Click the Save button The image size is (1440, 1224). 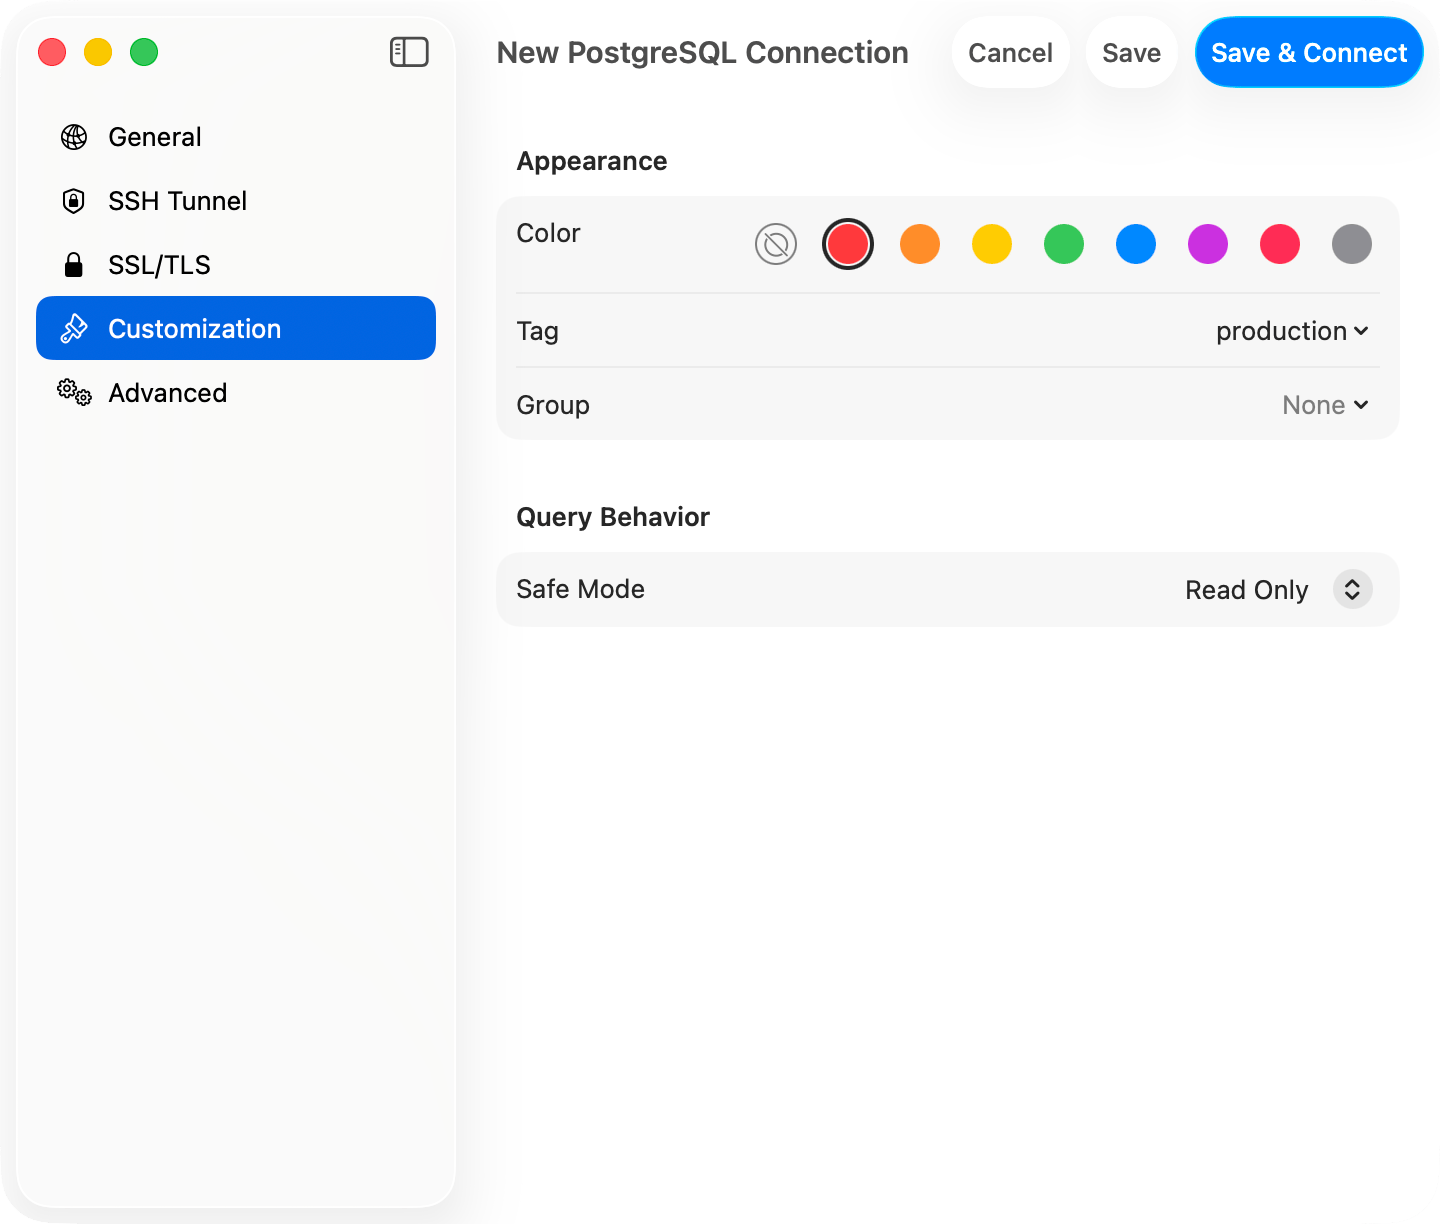pyautogui.click(x=1132, y=53)
